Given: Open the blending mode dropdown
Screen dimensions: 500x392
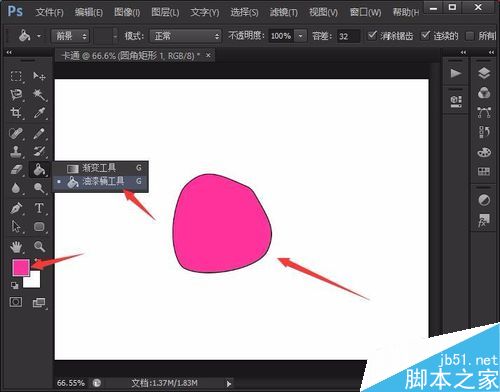Looking at the screenshot, I should tap(185, 36).
